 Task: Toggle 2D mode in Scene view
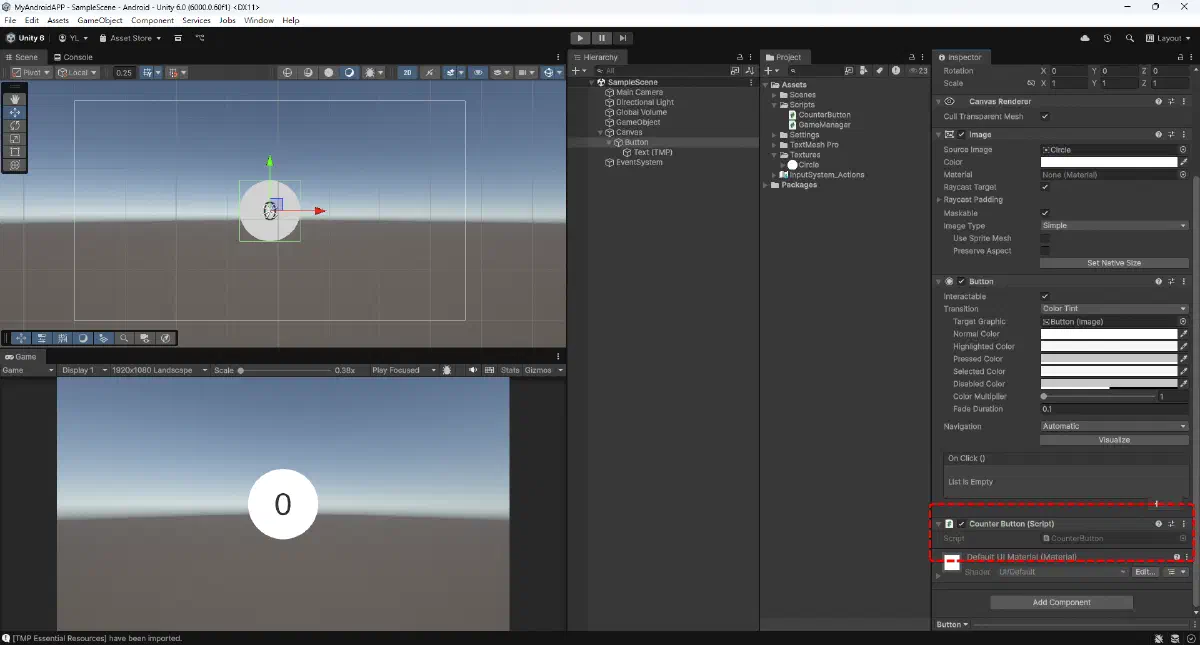[408, 73]
